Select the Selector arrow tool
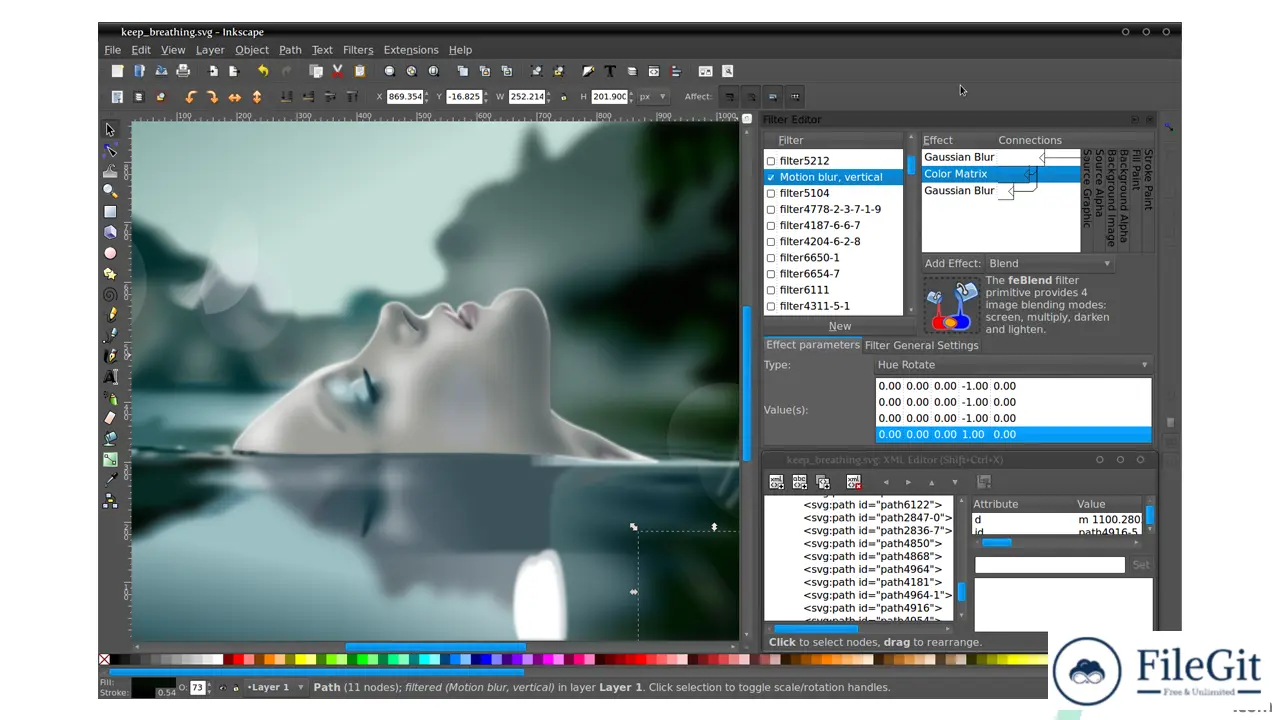The height and width of the screenshot is (720, 1280). click(110, 129)
